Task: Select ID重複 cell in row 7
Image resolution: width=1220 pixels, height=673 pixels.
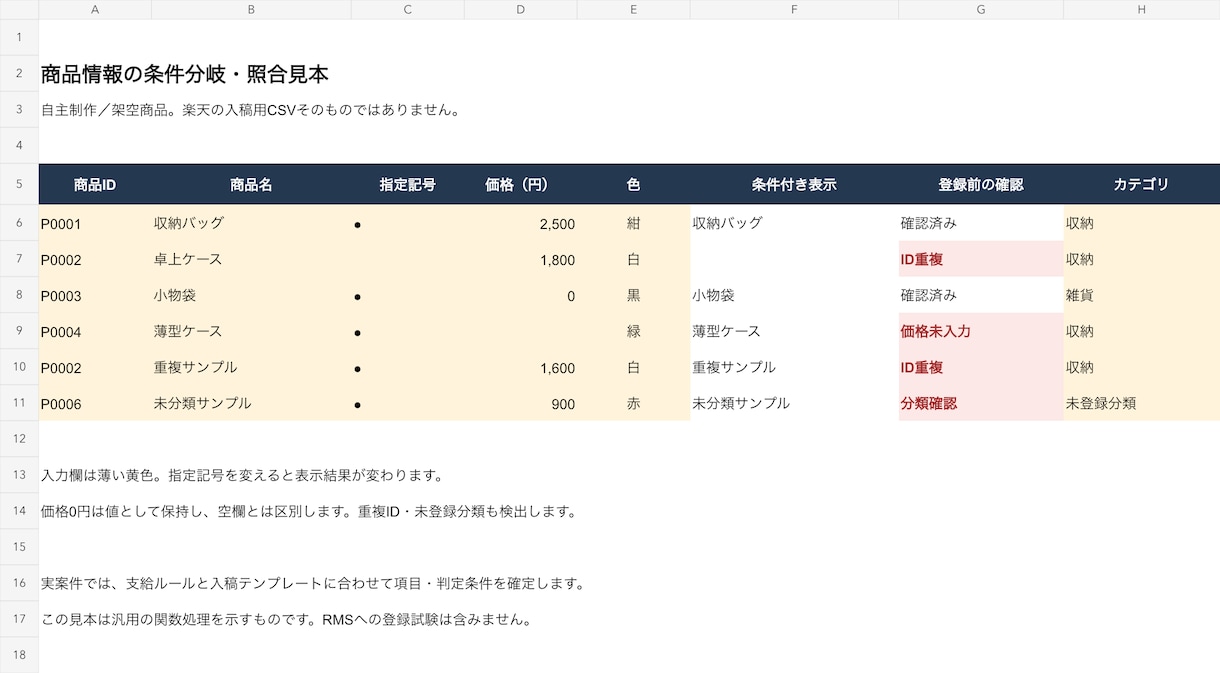Action: [981, 259]
